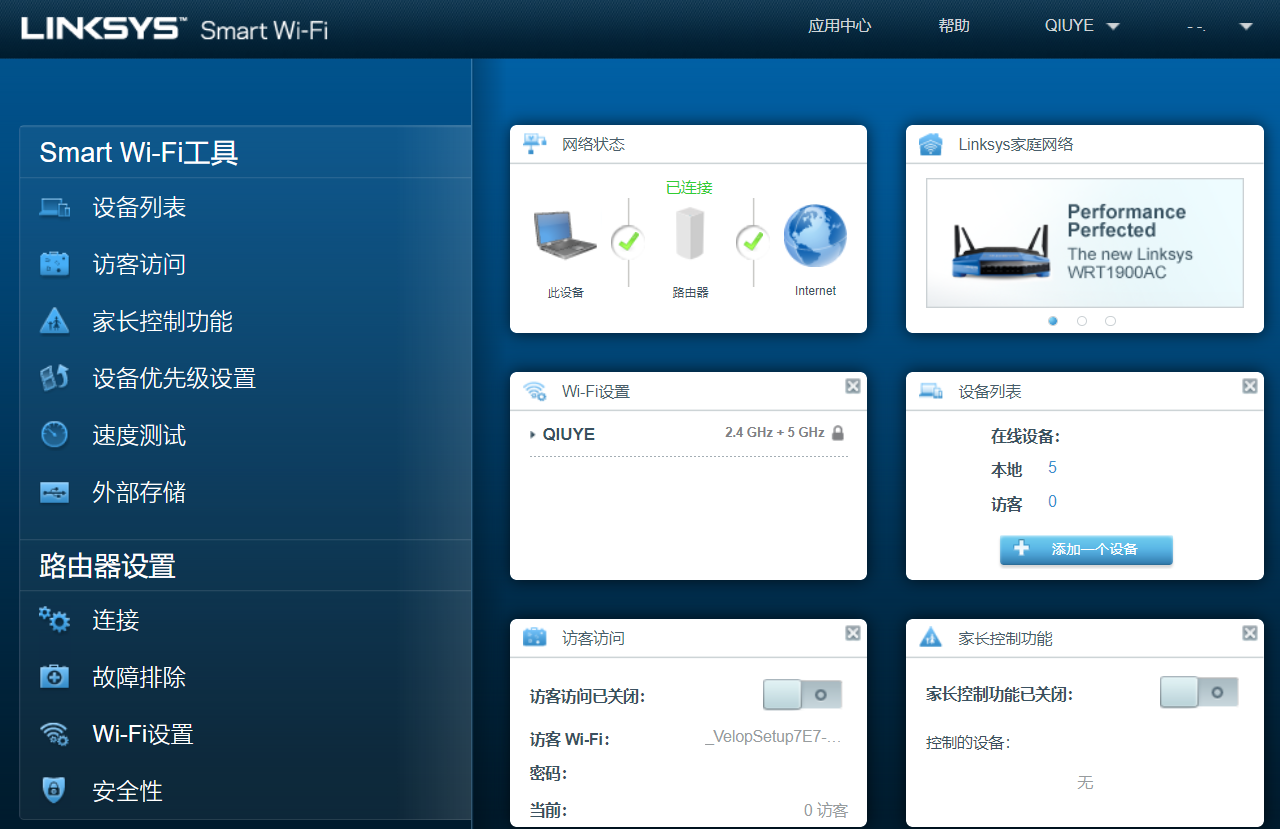Close the 访客访问 widget
The height and width of the screenshot is (829, 1280).
[853, 633]
